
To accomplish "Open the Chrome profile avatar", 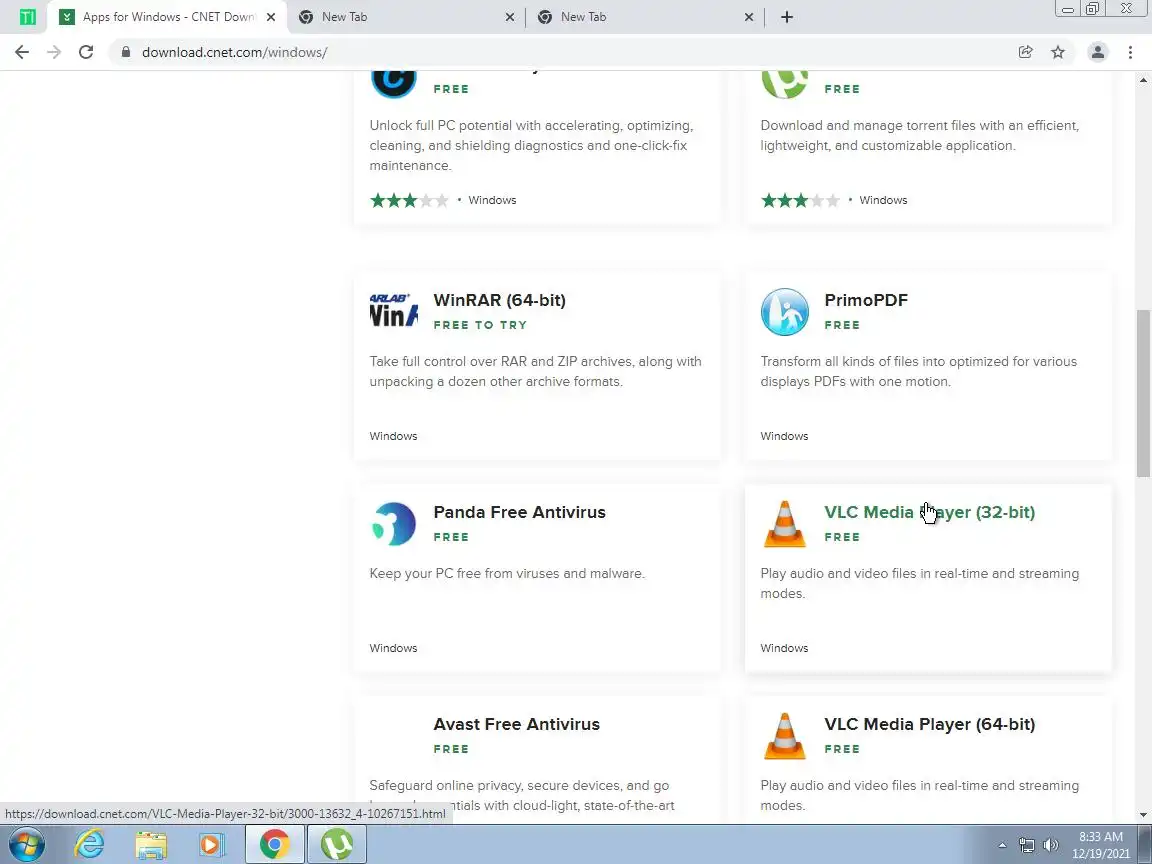I will [x=1098, y=51].
